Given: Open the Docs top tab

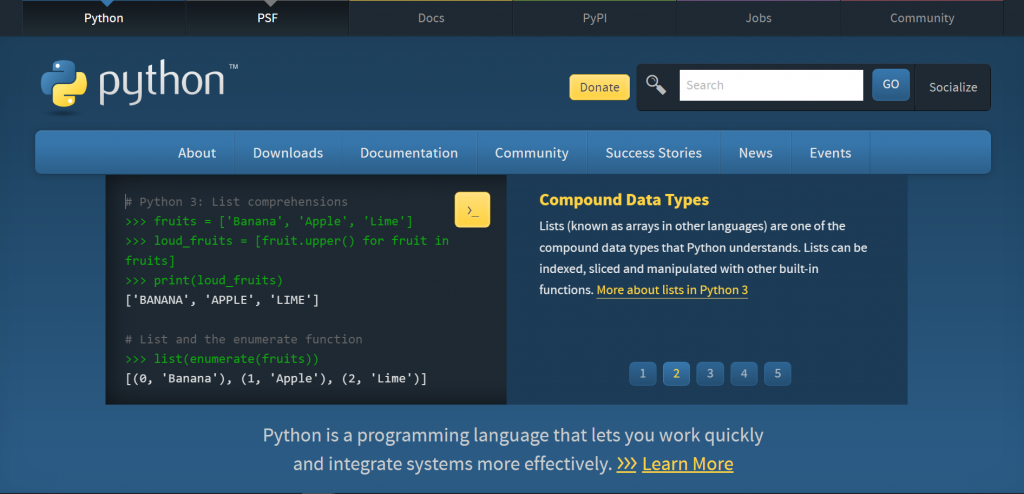Looking at the screenshot, I should pos(431,18).
